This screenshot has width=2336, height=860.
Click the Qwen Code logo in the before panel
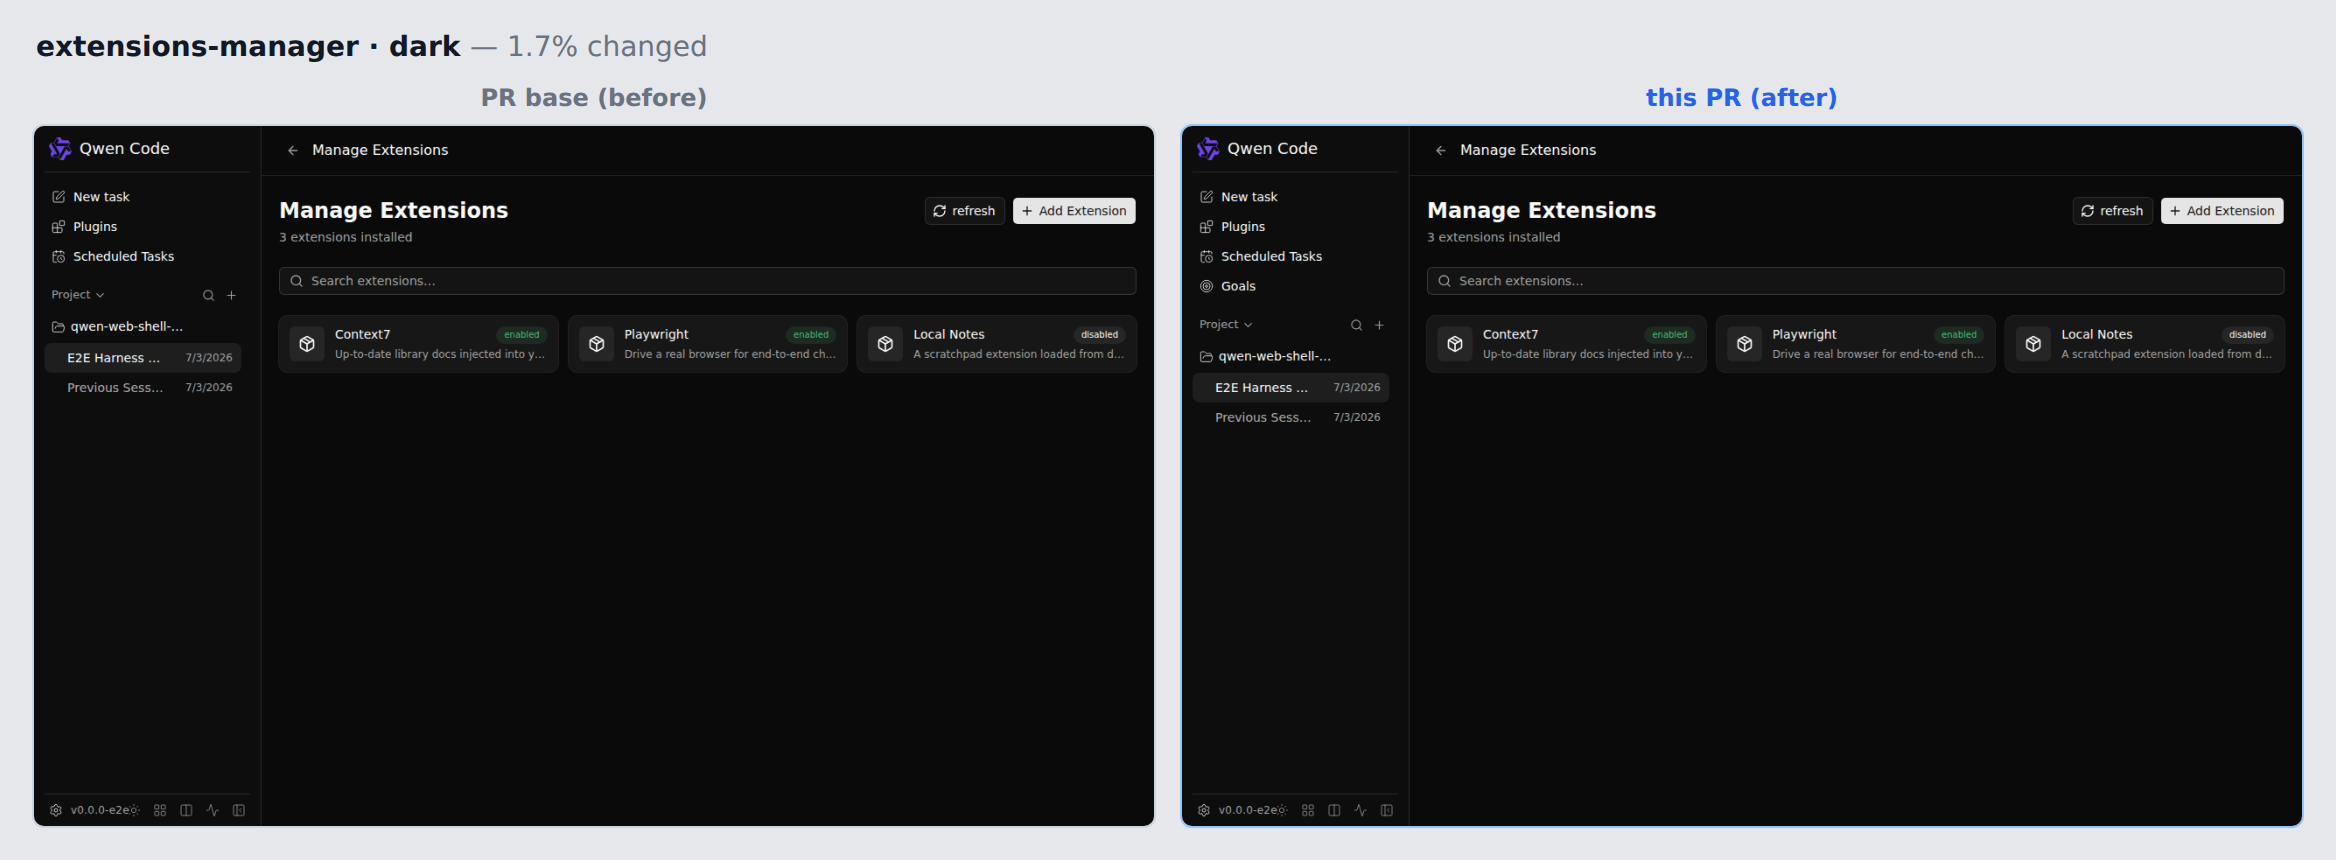point(60,149)
